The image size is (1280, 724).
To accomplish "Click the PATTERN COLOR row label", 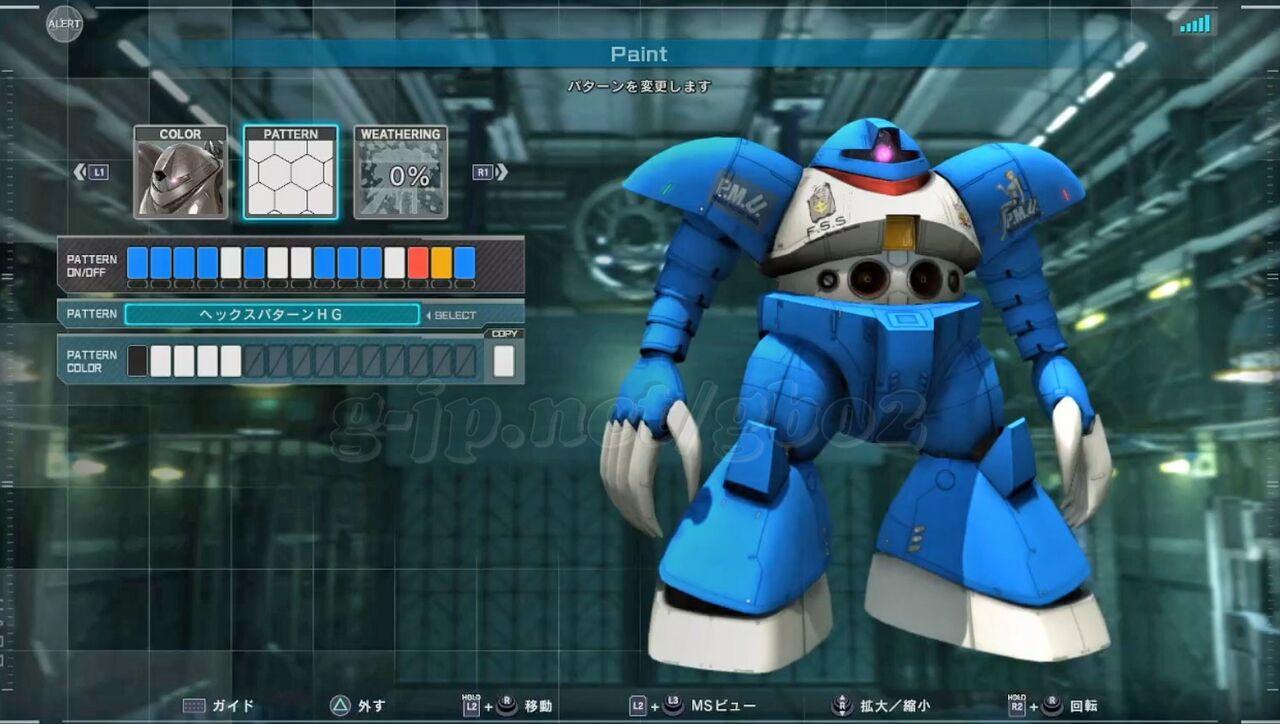I will 92,361.
